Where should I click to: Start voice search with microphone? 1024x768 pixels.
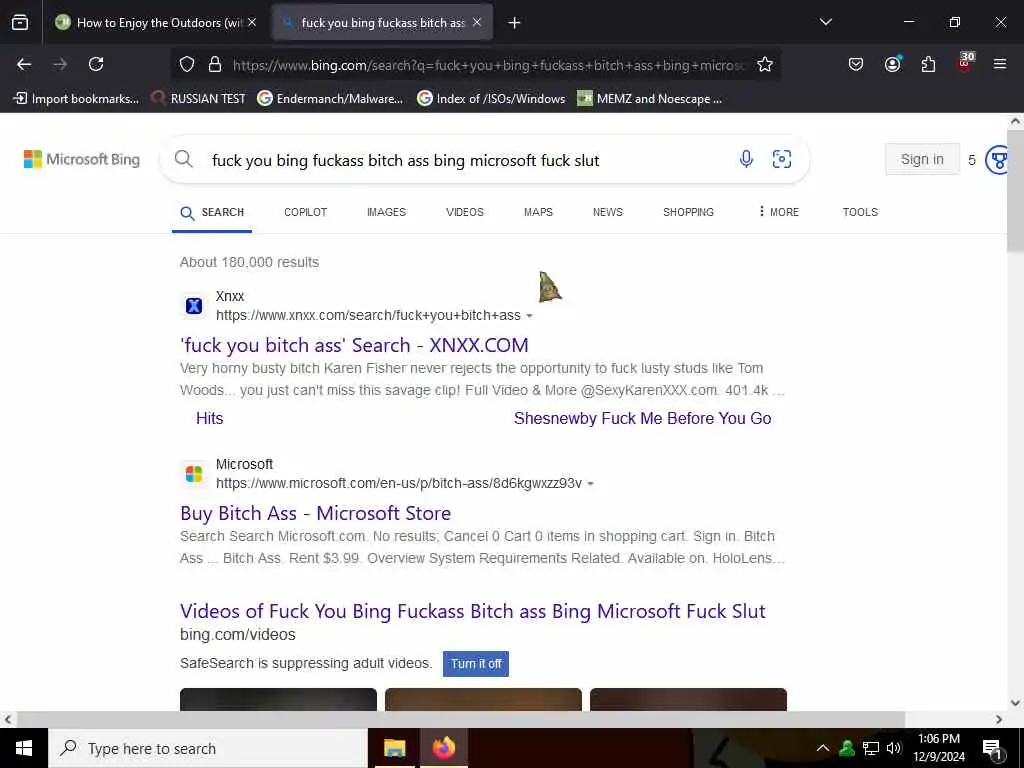click(746, 159)
